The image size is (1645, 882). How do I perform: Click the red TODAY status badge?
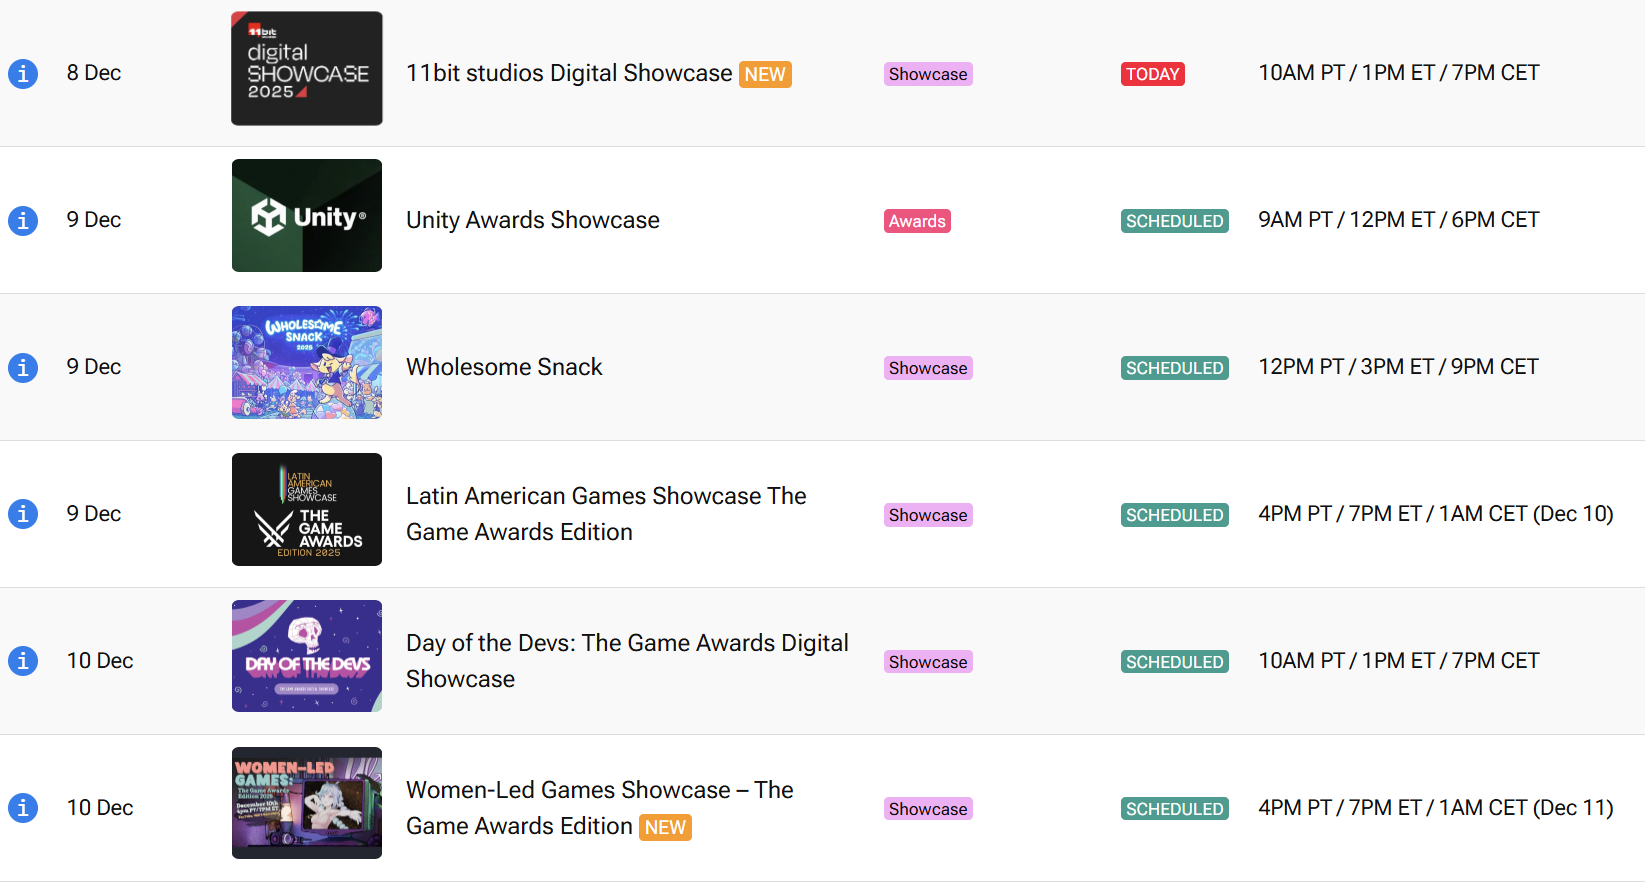pos(1153,74)
